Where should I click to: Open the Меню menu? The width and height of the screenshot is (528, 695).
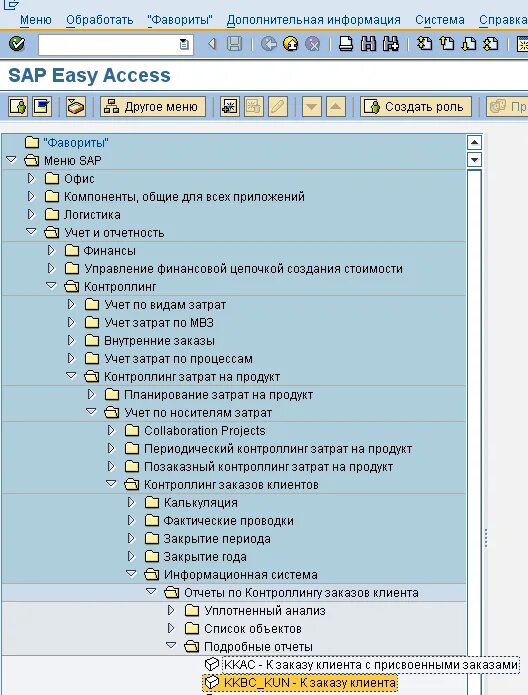pyautogui.click(x=35, y=20)
